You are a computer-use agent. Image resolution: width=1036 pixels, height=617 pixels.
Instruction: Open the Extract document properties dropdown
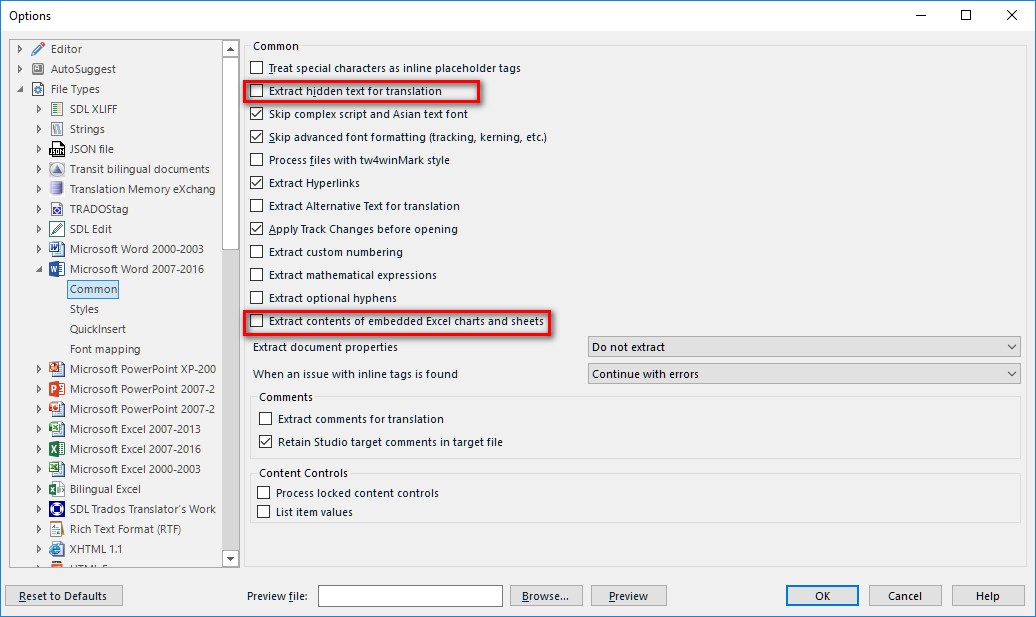pos(803,347)
